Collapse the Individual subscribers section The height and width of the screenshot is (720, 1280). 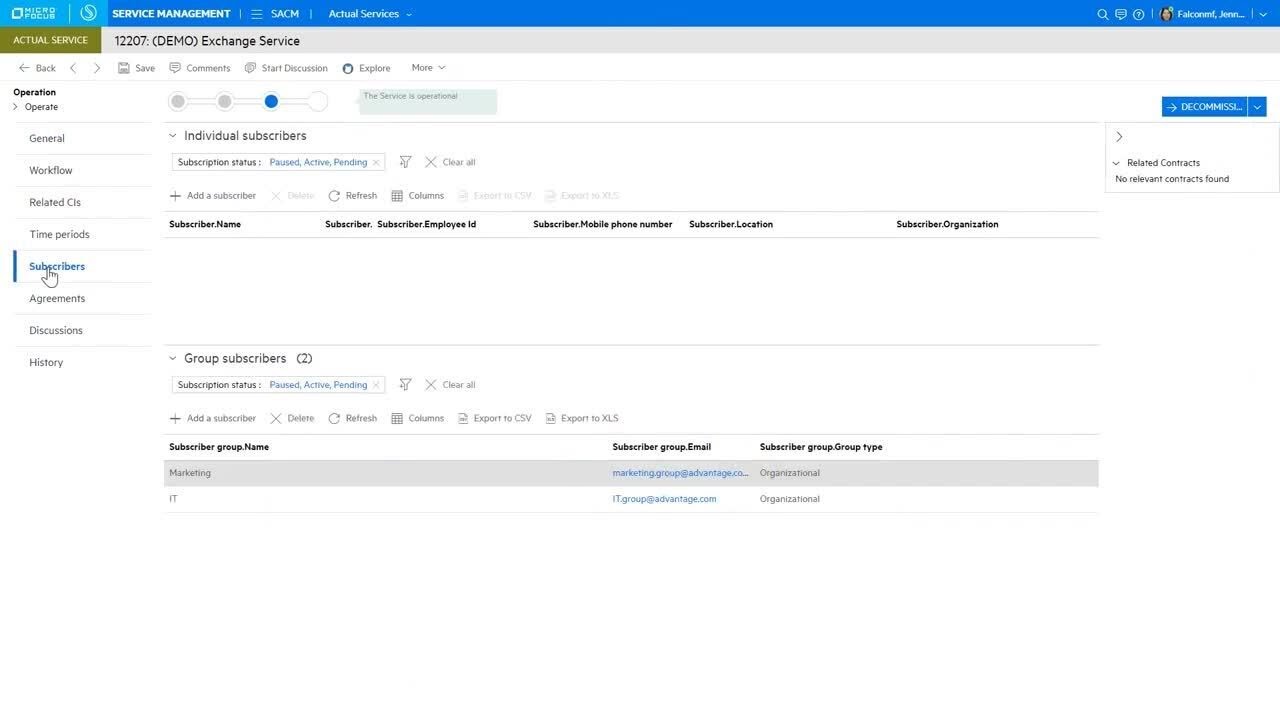click(172, 136)
